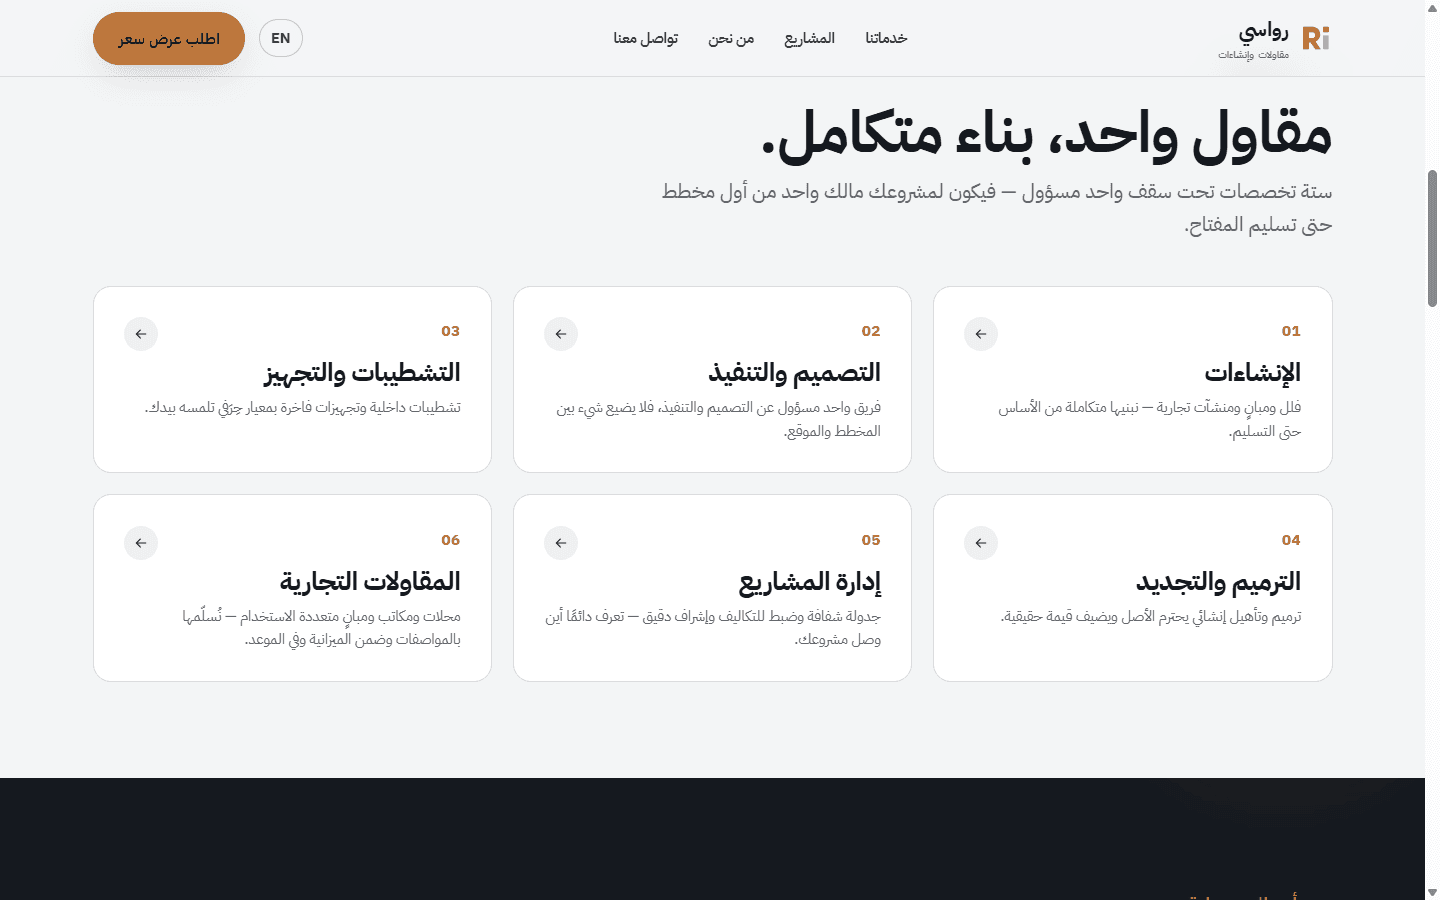The image size is (1440, 900).
Task: Click the اطلب عرض سعر button
Action: (x=169, y=39)
